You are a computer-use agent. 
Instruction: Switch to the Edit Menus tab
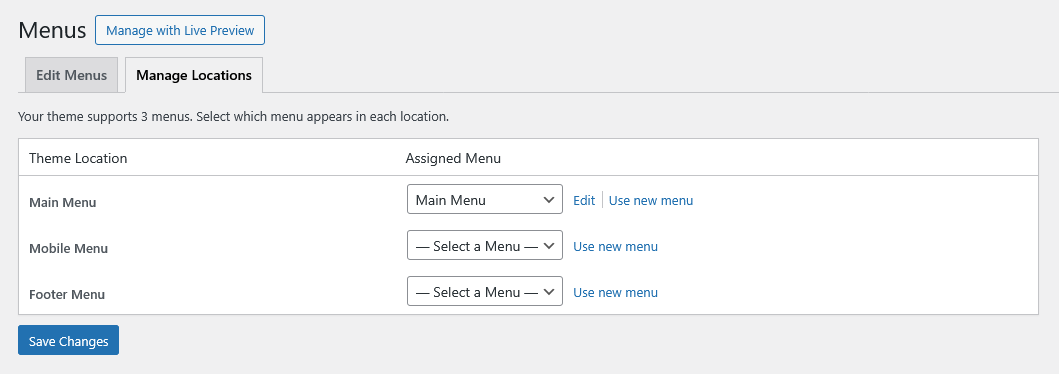[72, 75]
